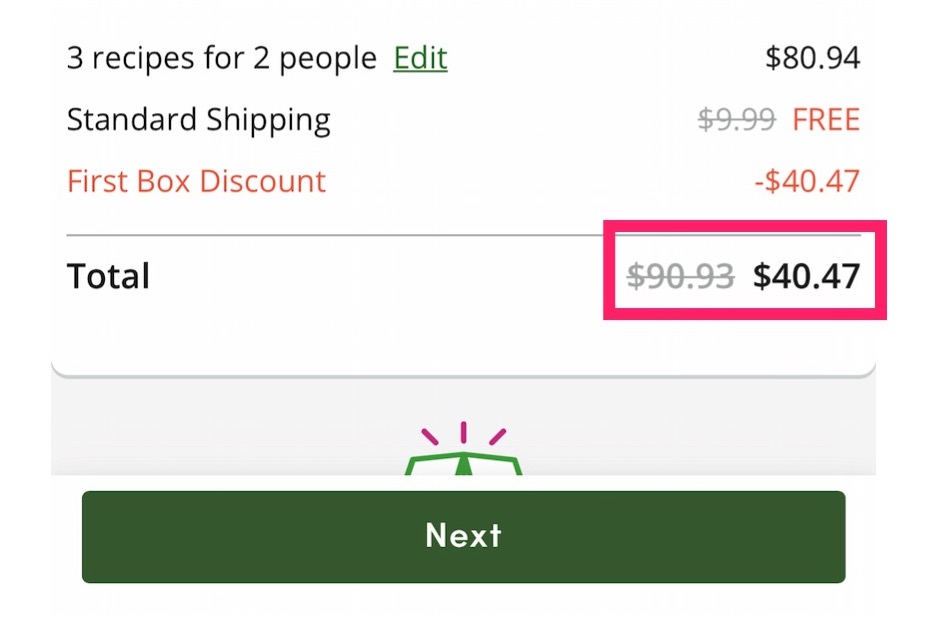Click the word "Discount" in the red row

262,181
